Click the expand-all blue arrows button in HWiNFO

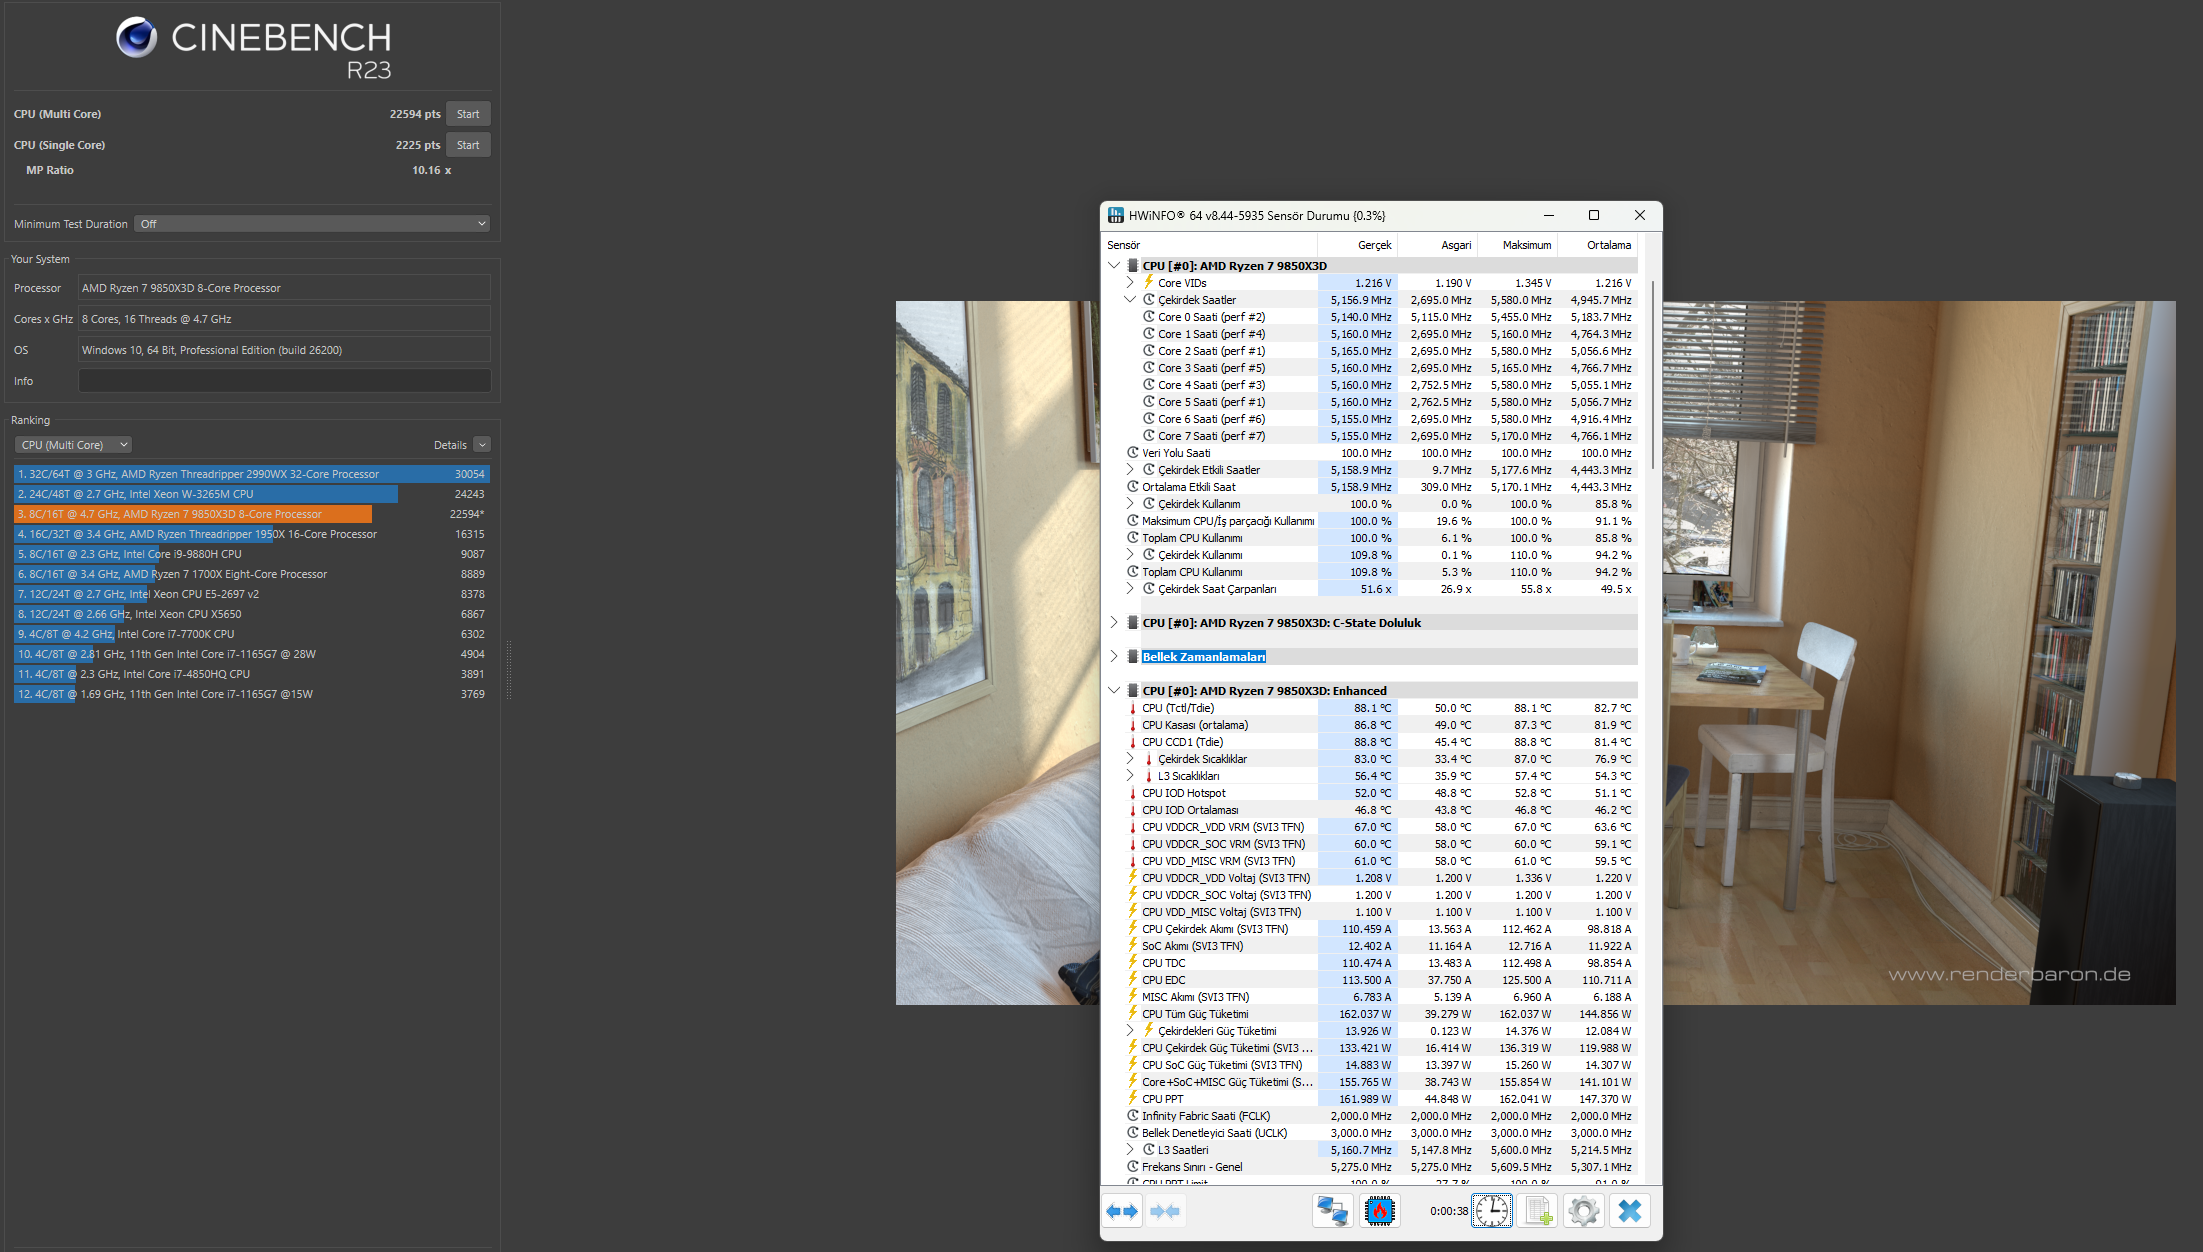click(1122, 1211)
